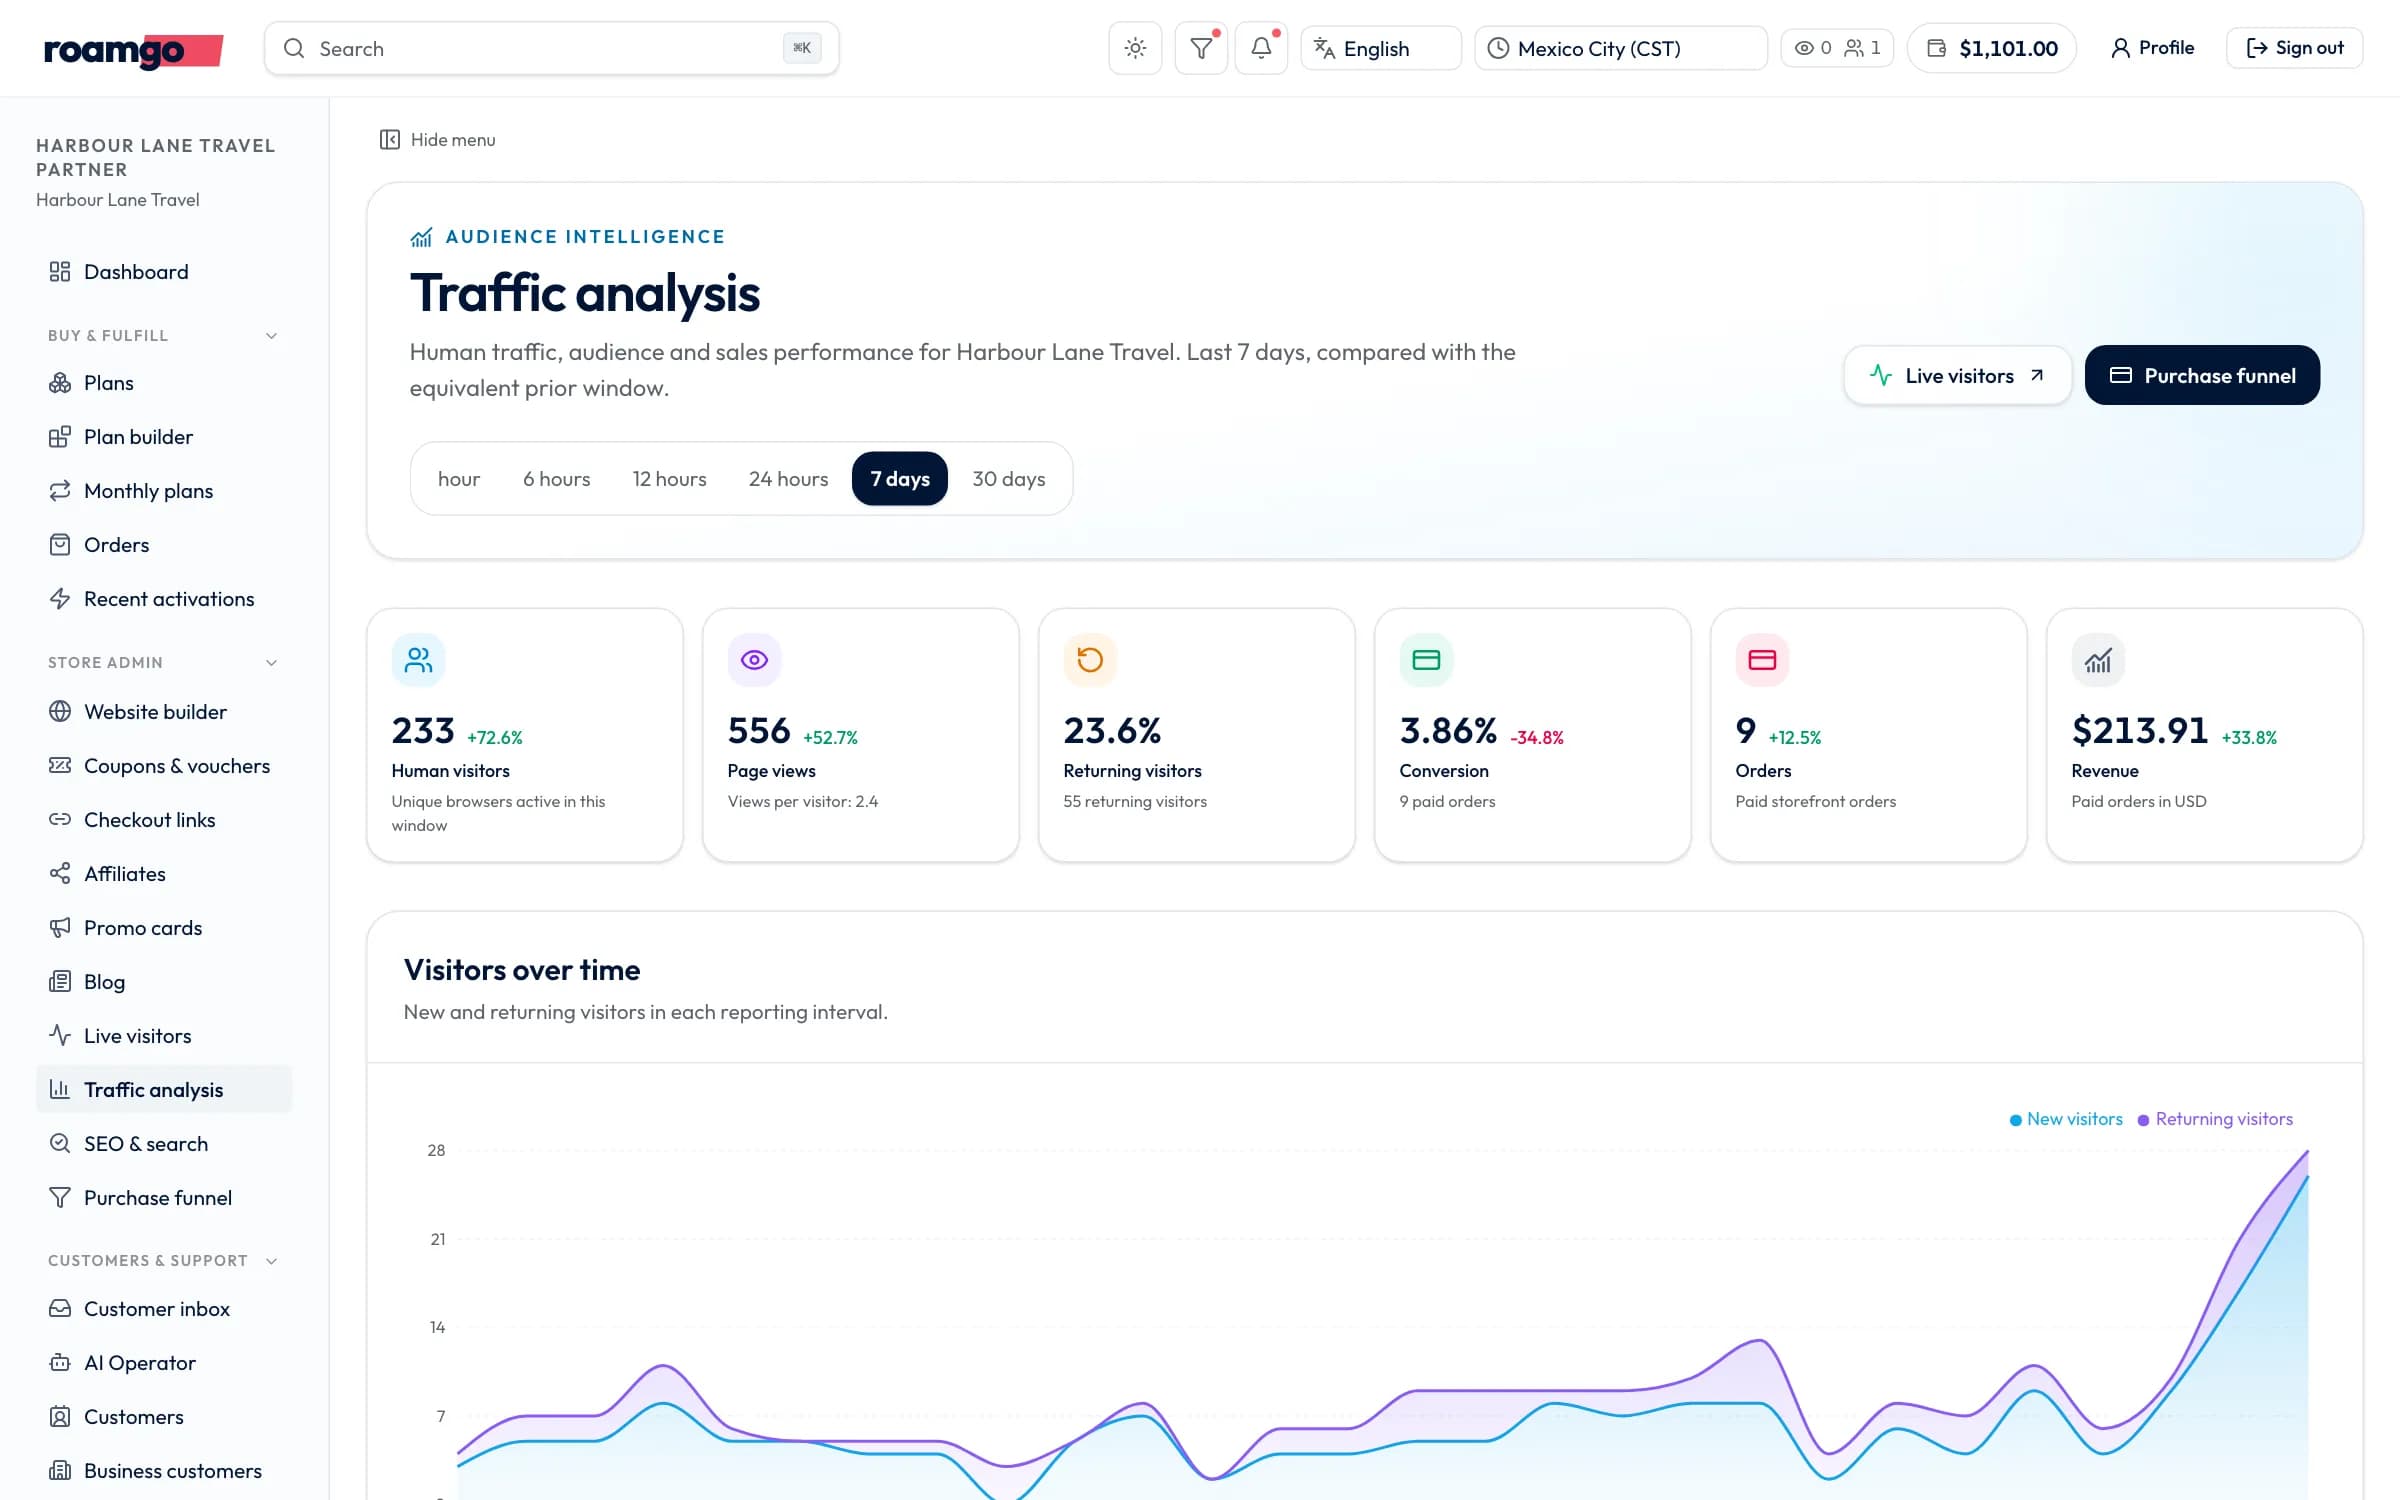Click the roamgo logo

point(133,50)
